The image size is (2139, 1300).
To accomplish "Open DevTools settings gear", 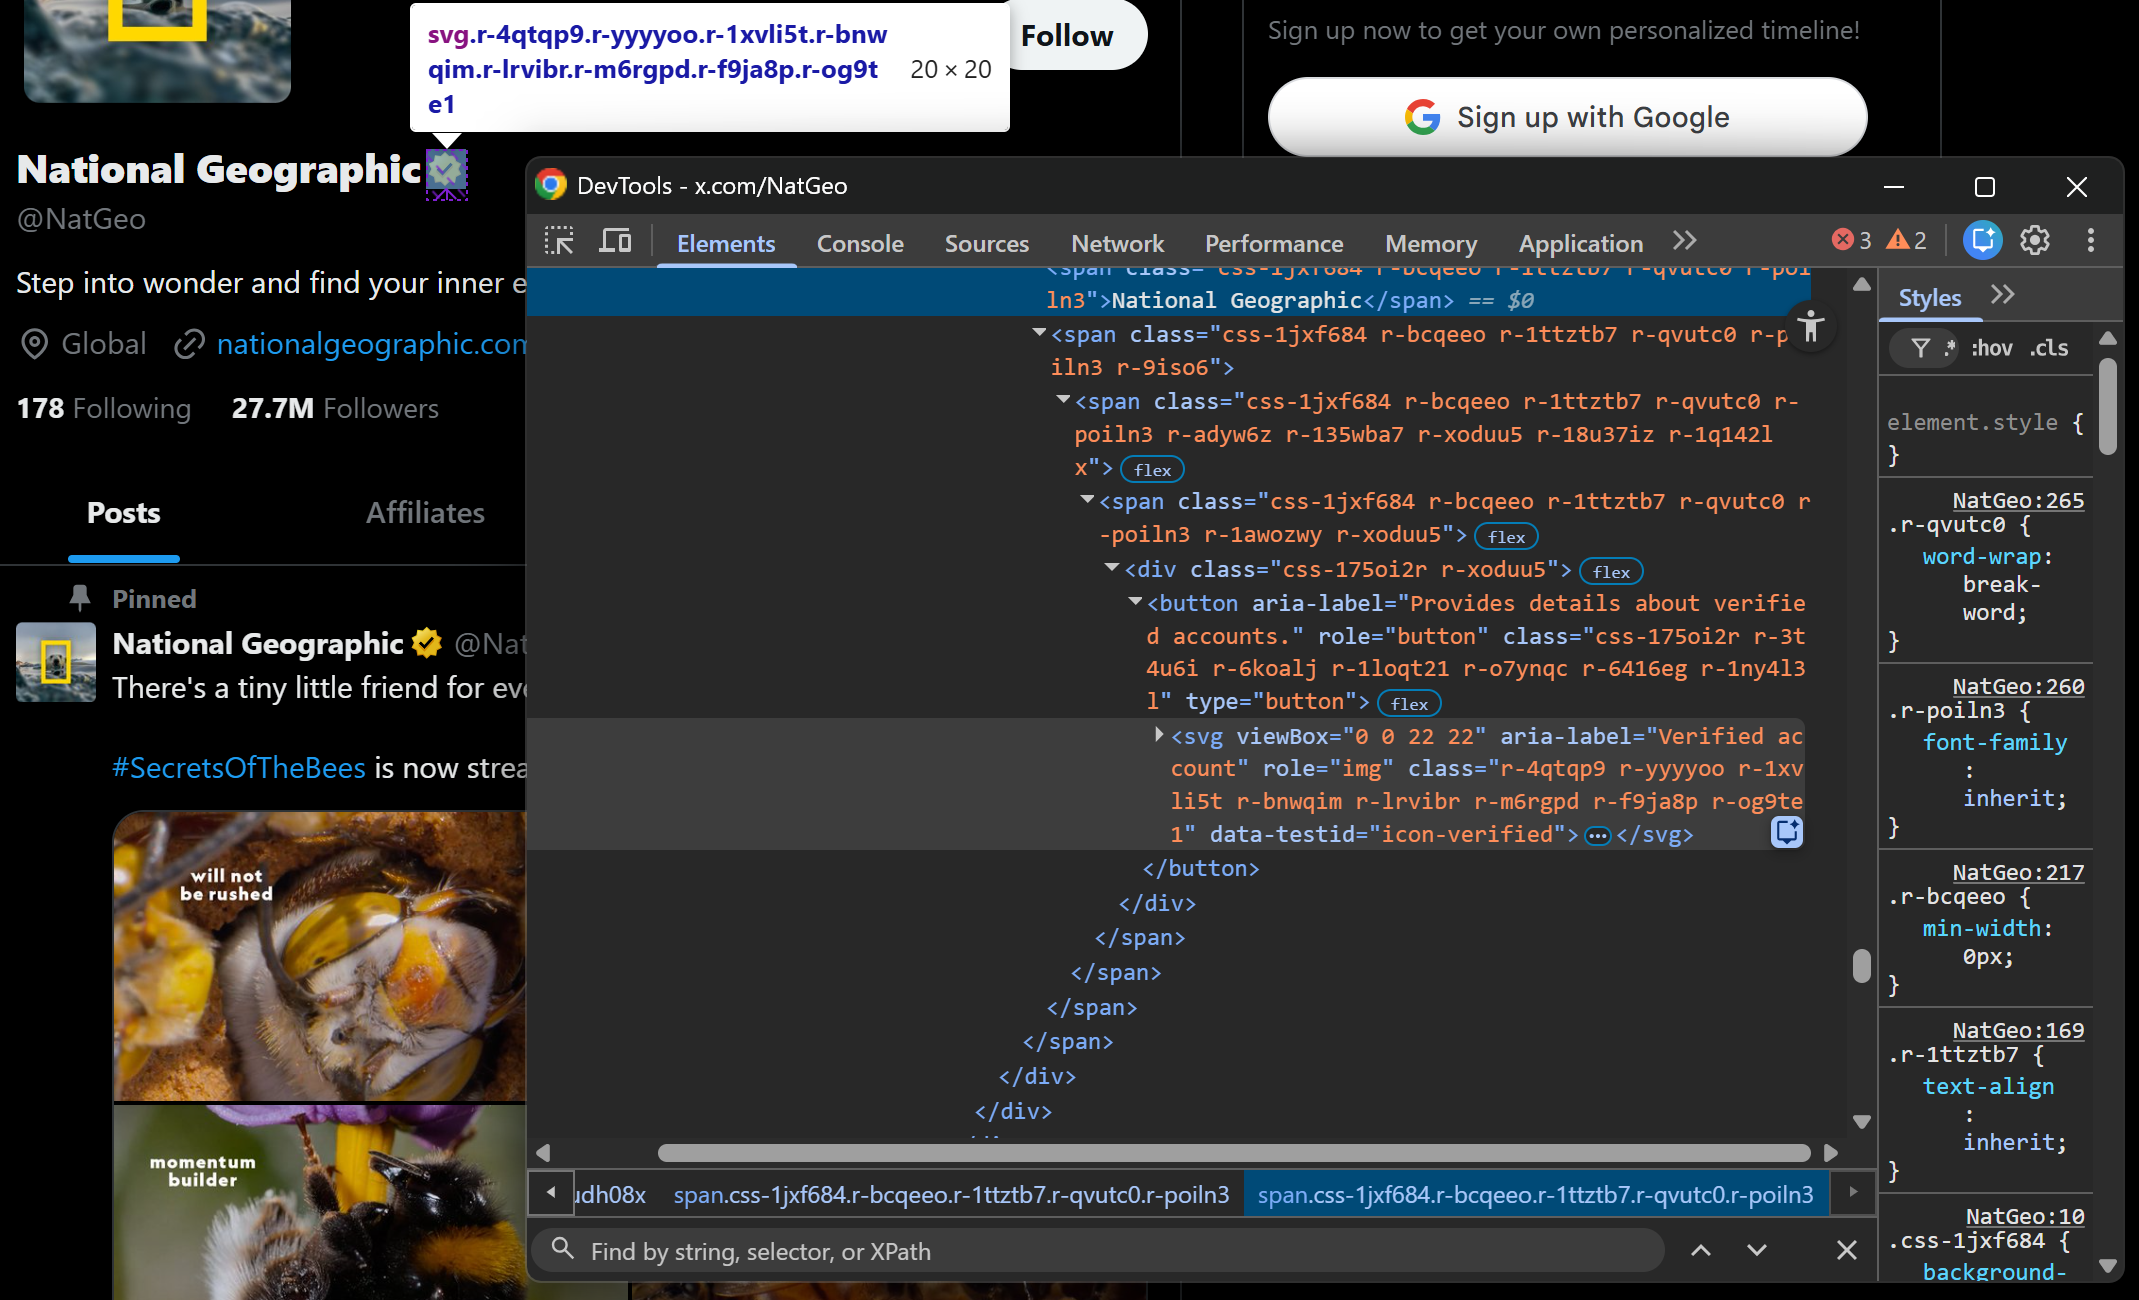I will click(2035, 240).
